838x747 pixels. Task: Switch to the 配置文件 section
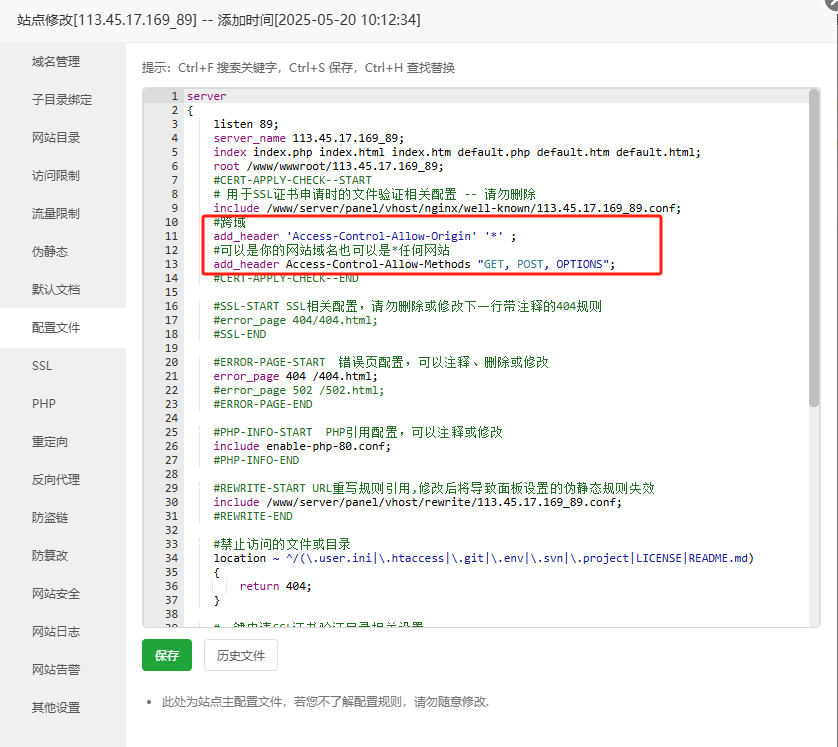(54, 327)
